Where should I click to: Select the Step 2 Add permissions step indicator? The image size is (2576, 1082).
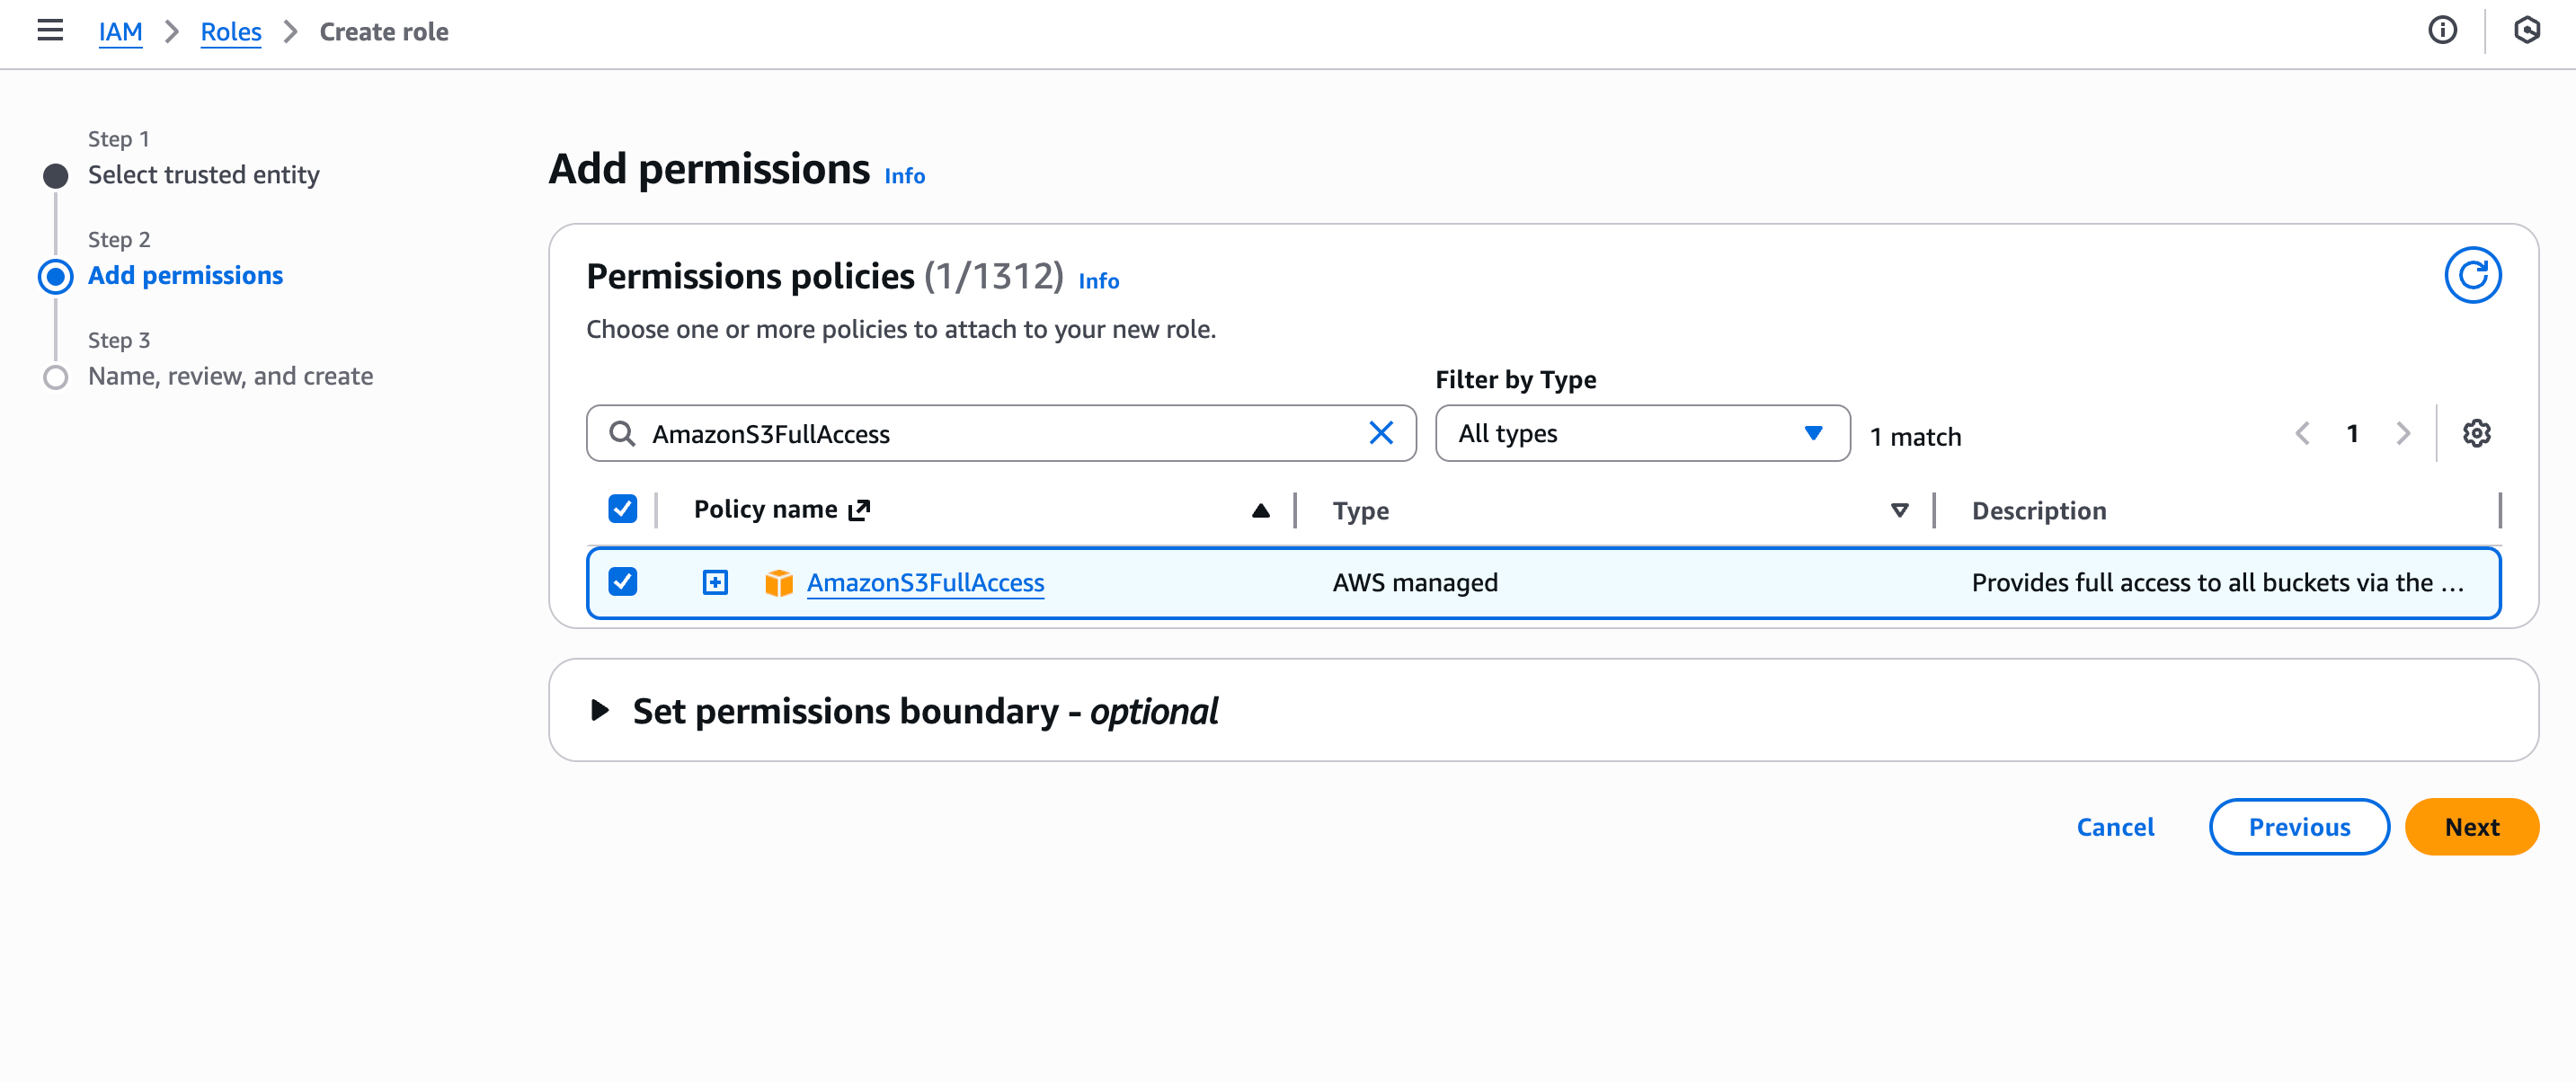tap(185, 275)
